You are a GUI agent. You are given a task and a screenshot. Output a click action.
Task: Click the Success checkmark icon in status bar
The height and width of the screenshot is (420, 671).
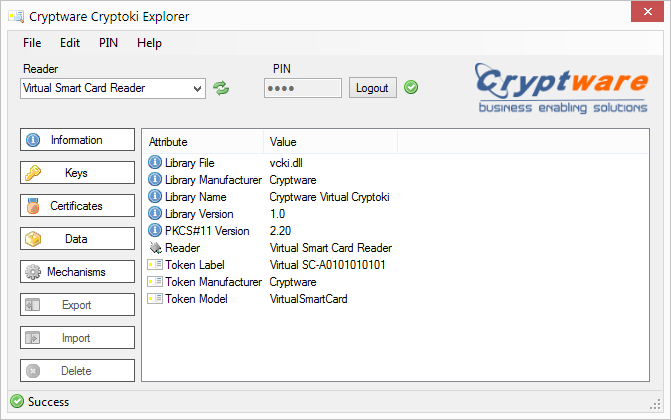pyautogui.click(x=17, y=402)
